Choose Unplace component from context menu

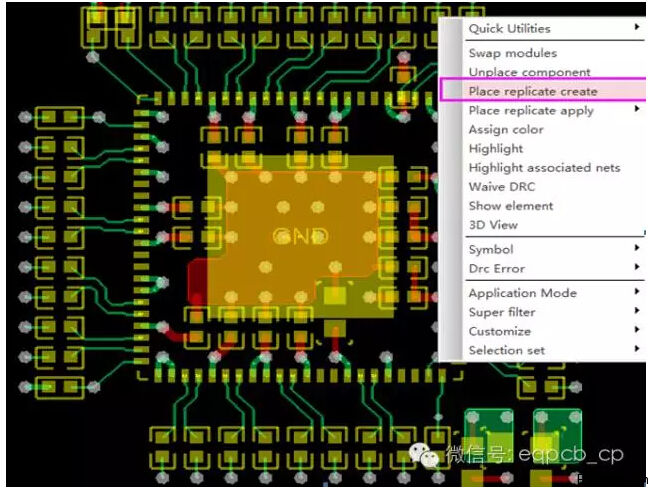point(529,72)
